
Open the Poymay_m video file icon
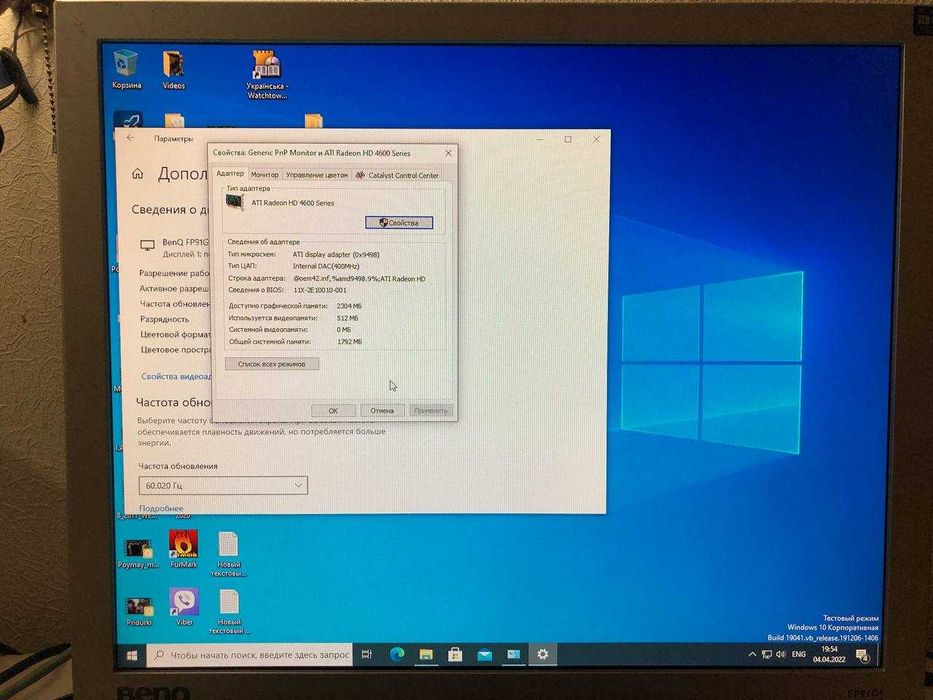click(x=137, y=554)
